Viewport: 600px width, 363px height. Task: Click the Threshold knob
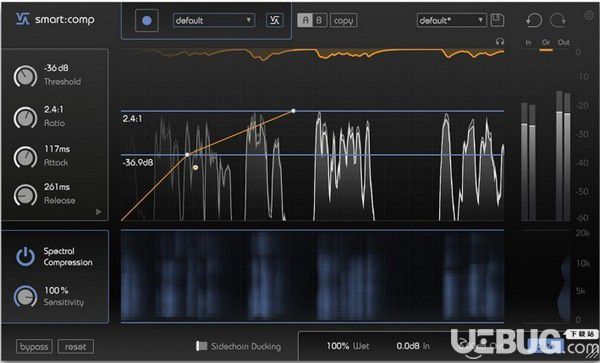coord(25,76)
